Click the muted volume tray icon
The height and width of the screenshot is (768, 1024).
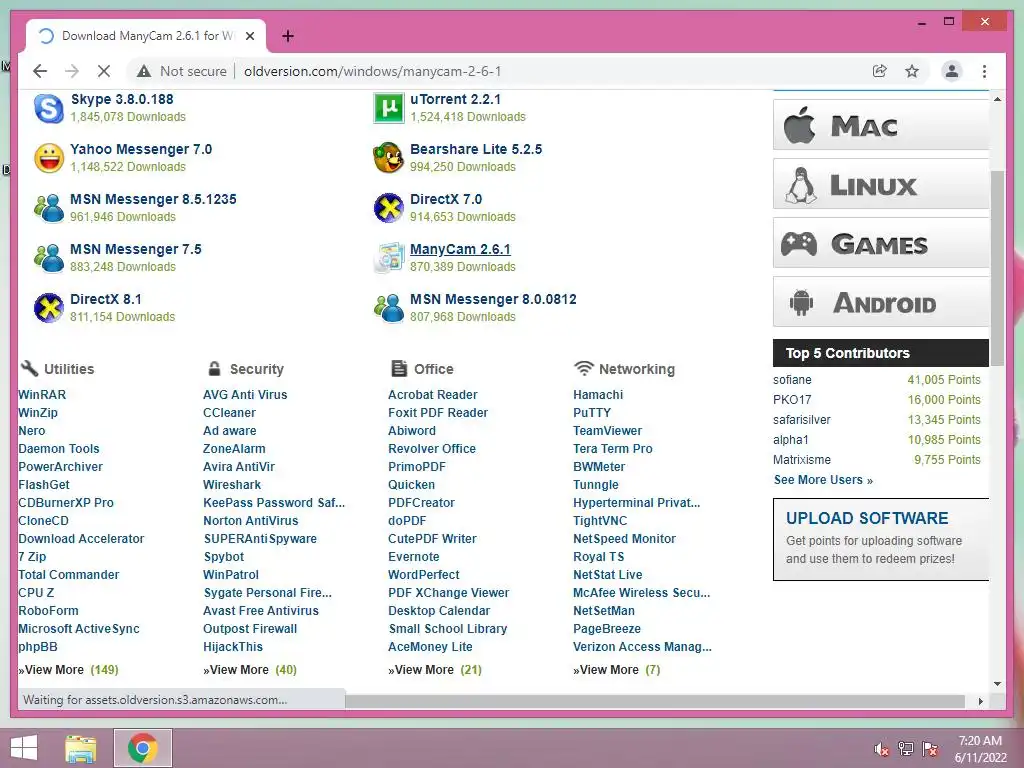881,749
